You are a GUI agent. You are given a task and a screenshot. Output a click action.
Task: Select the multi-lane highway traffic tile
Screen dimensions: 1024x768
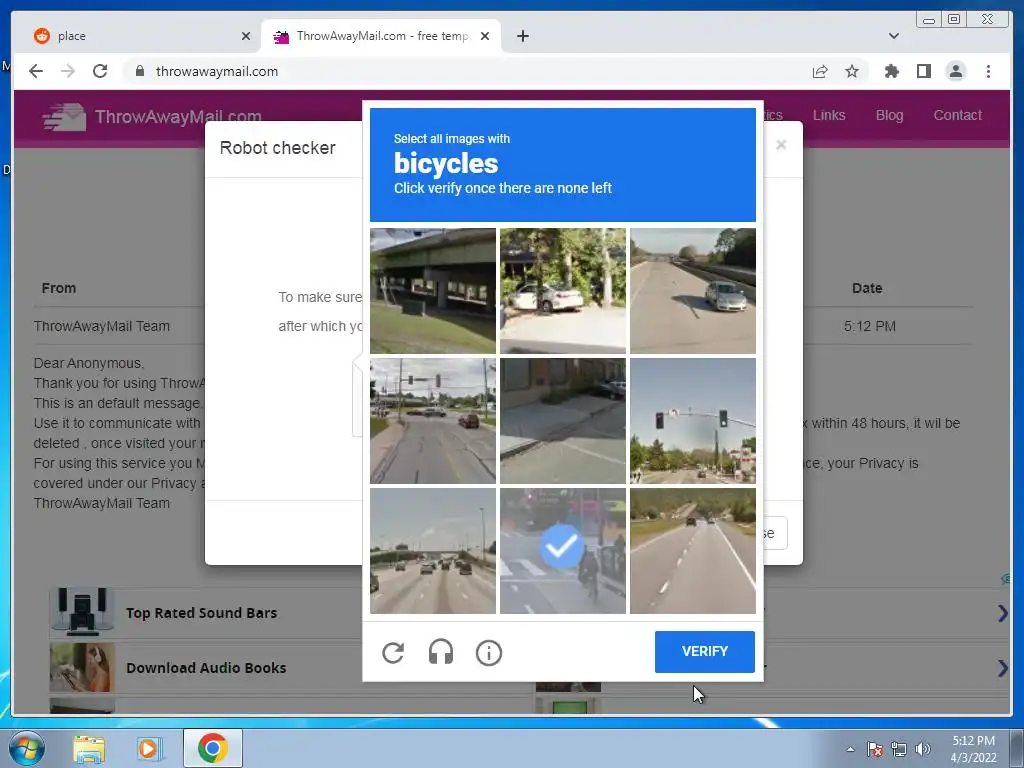pos(433,551)
